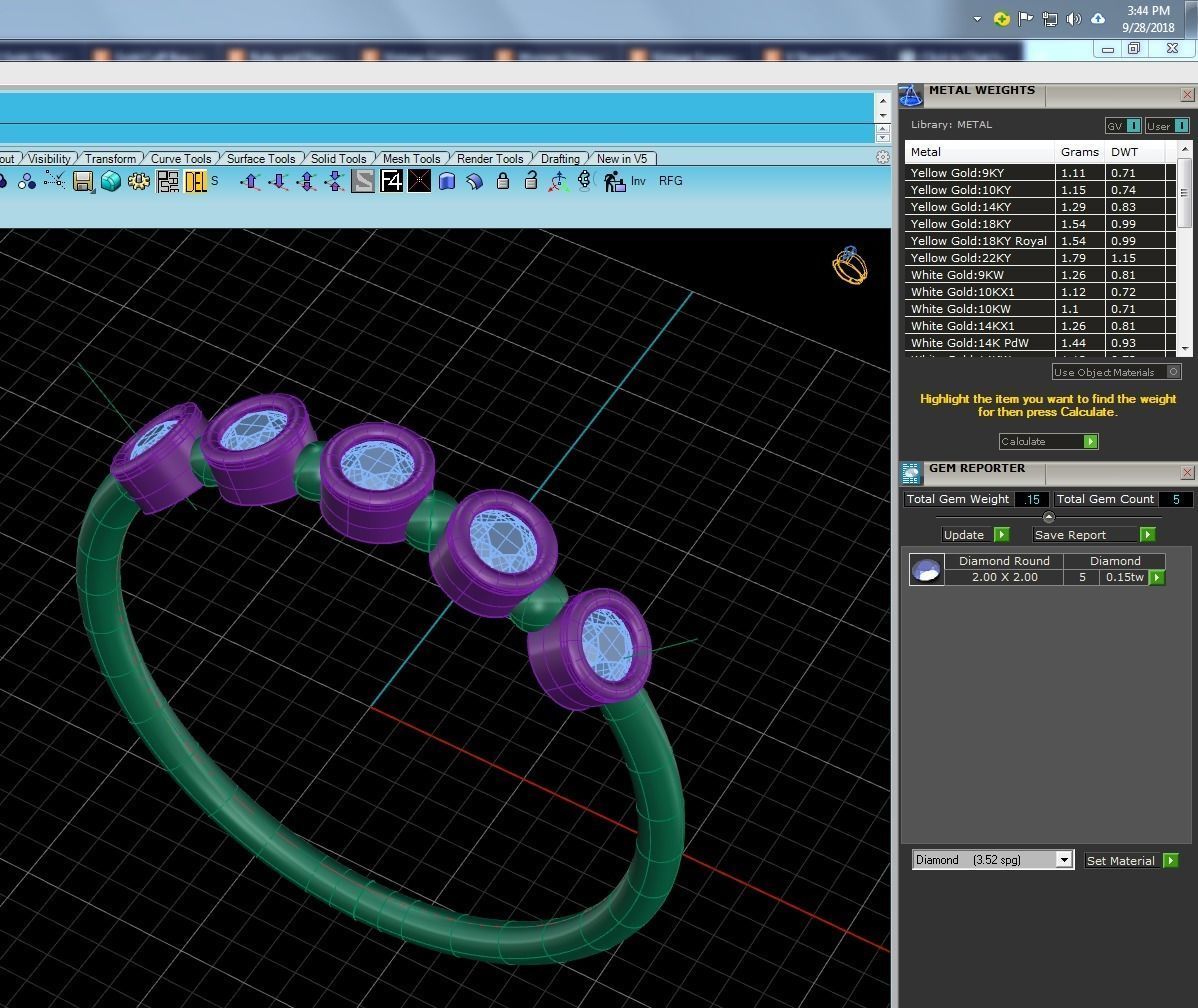Click the gold ring viewport icon
Viewport: 1198px width, 1008px height.
tap(850, 265)
